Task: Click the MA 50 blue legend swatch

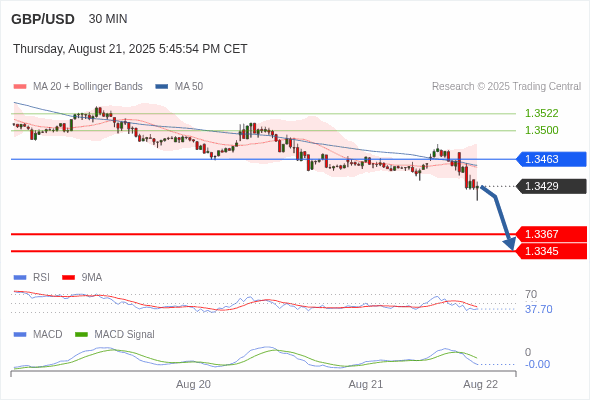Action: coord(162,87)
